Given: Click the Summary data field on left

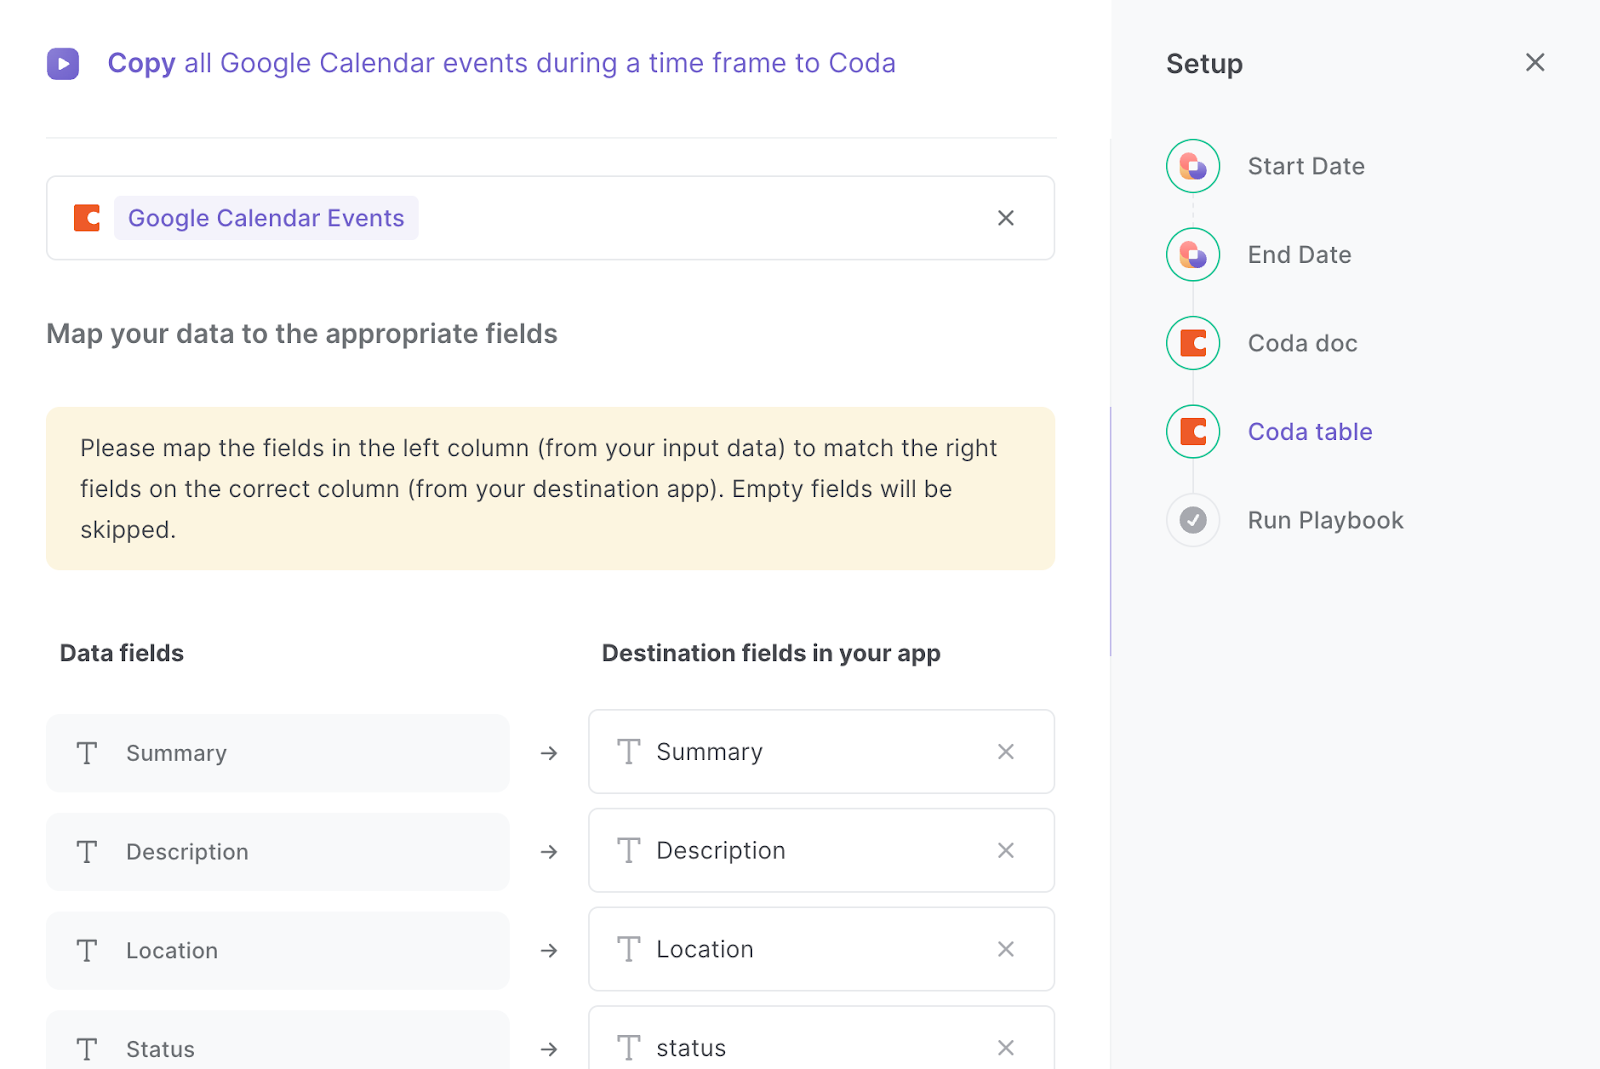Looking at the screenshot, I should tap(277, 753).
